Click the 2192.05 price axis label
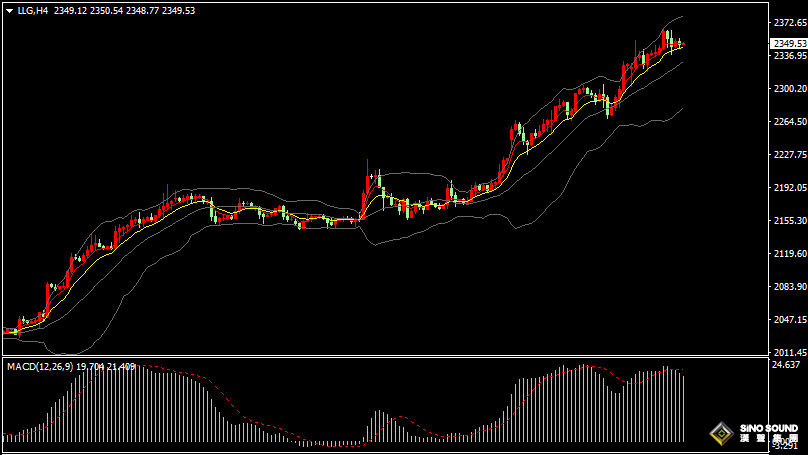Image resolution: width=808 pixels, height=455 pixels. [x=789, y=188]
